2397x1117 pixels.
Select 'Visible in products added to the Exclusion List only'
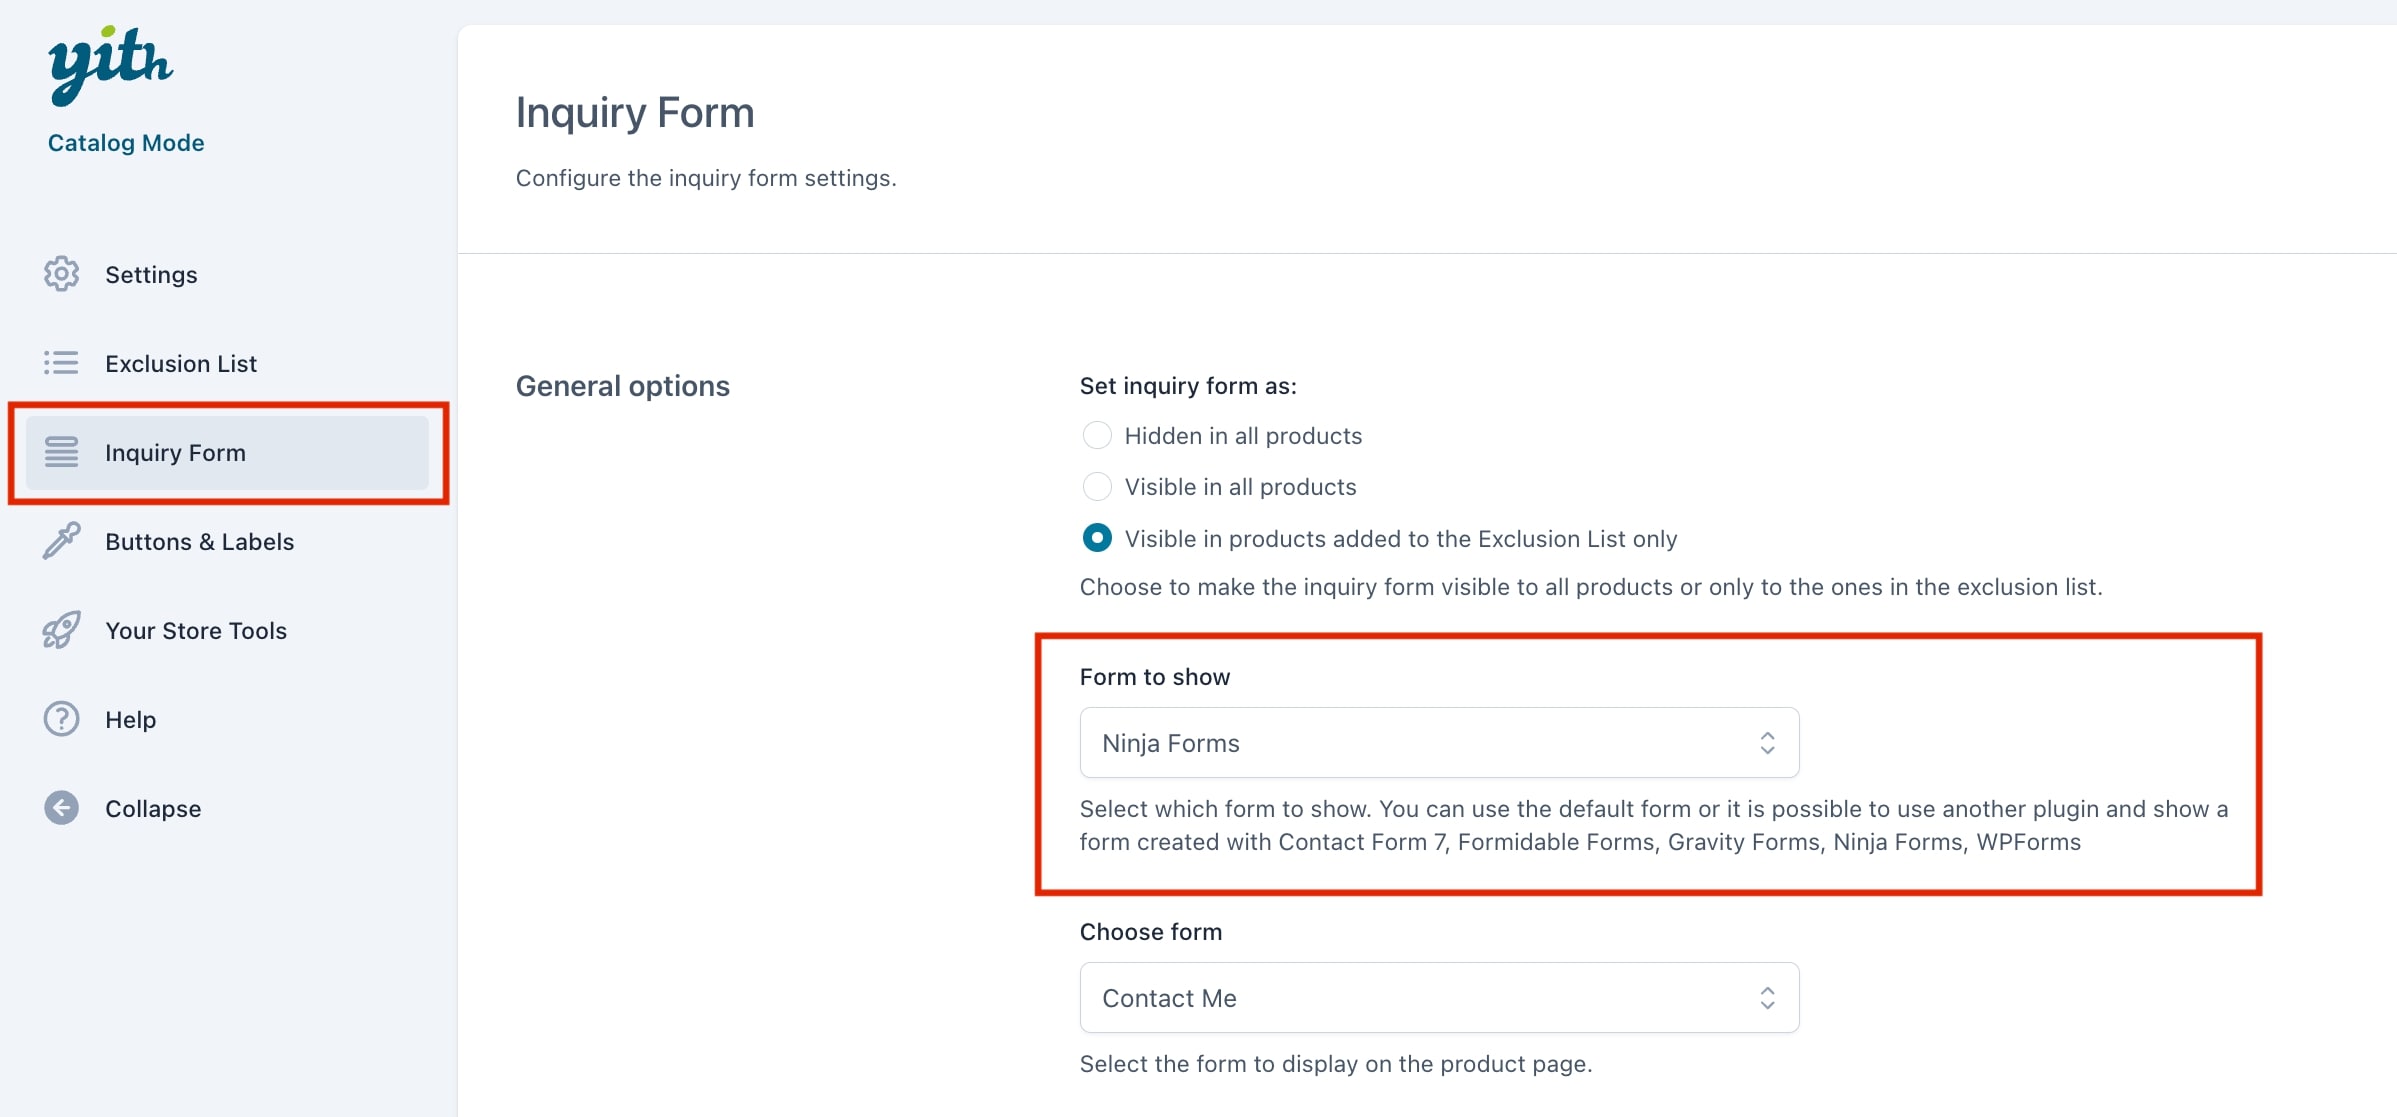pyautogui.click(x=1097, y=538)
